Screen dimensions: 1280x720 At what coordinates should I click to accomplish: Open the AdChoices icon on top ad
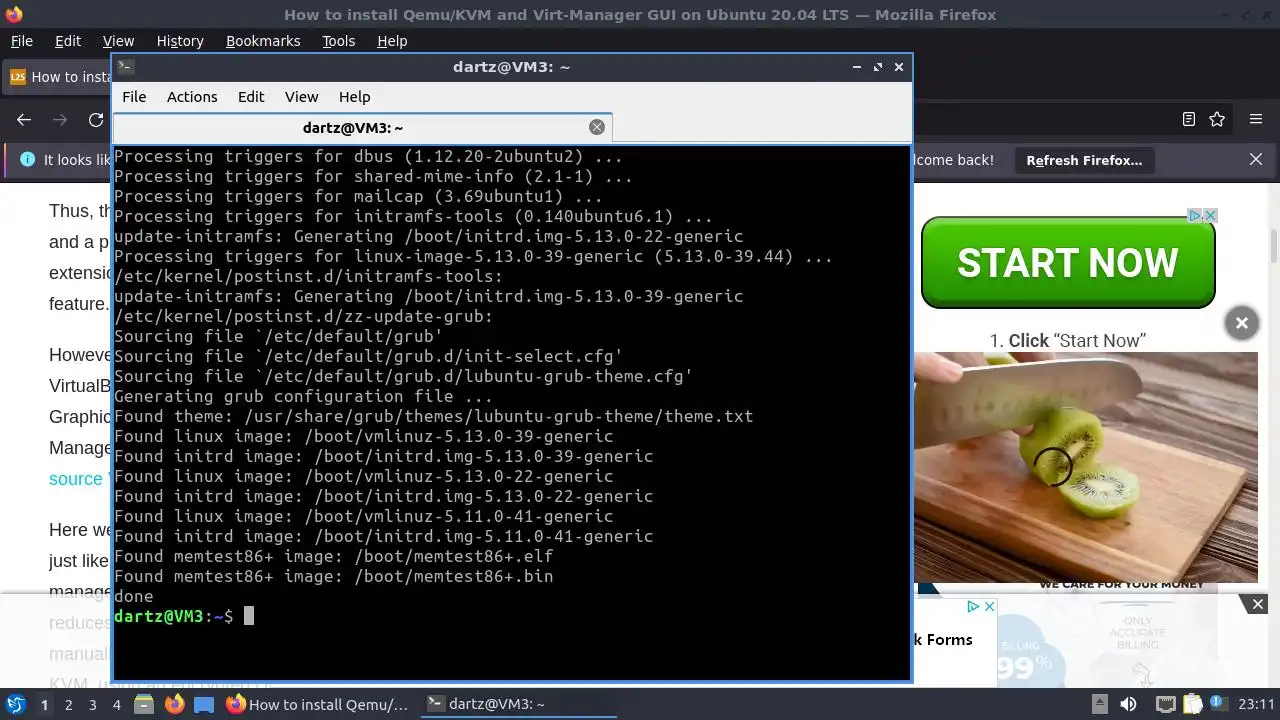click(1194, 215)
